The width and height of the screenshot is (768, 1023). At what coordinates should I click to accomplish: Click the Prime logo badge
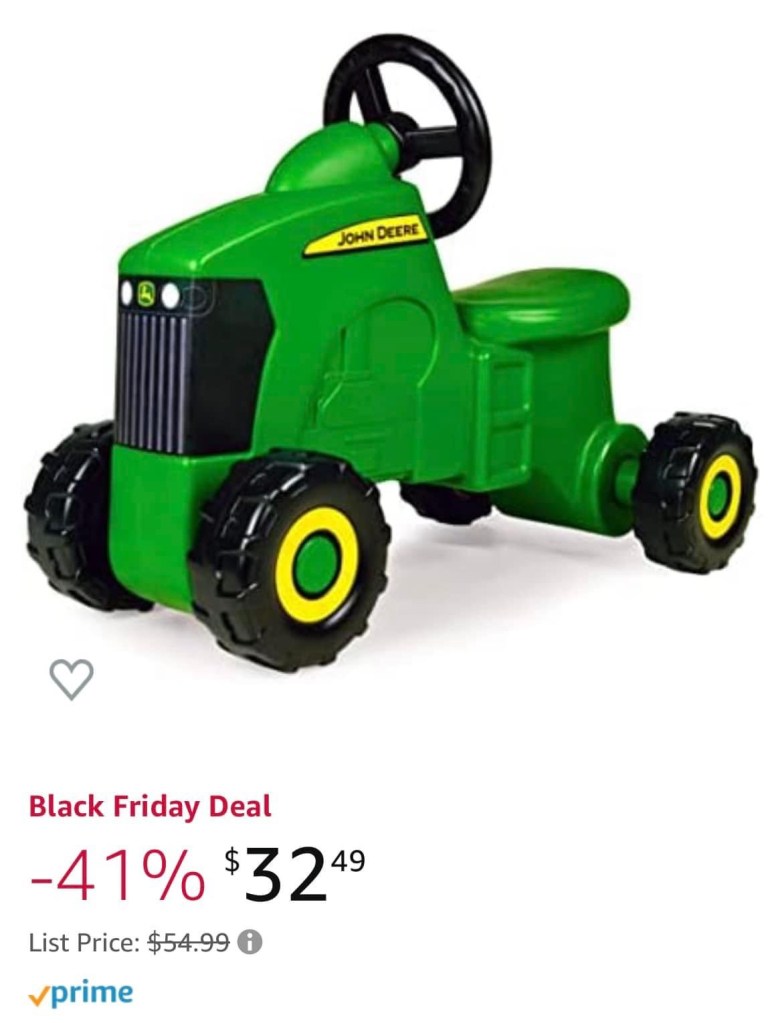tap(81, 992)
